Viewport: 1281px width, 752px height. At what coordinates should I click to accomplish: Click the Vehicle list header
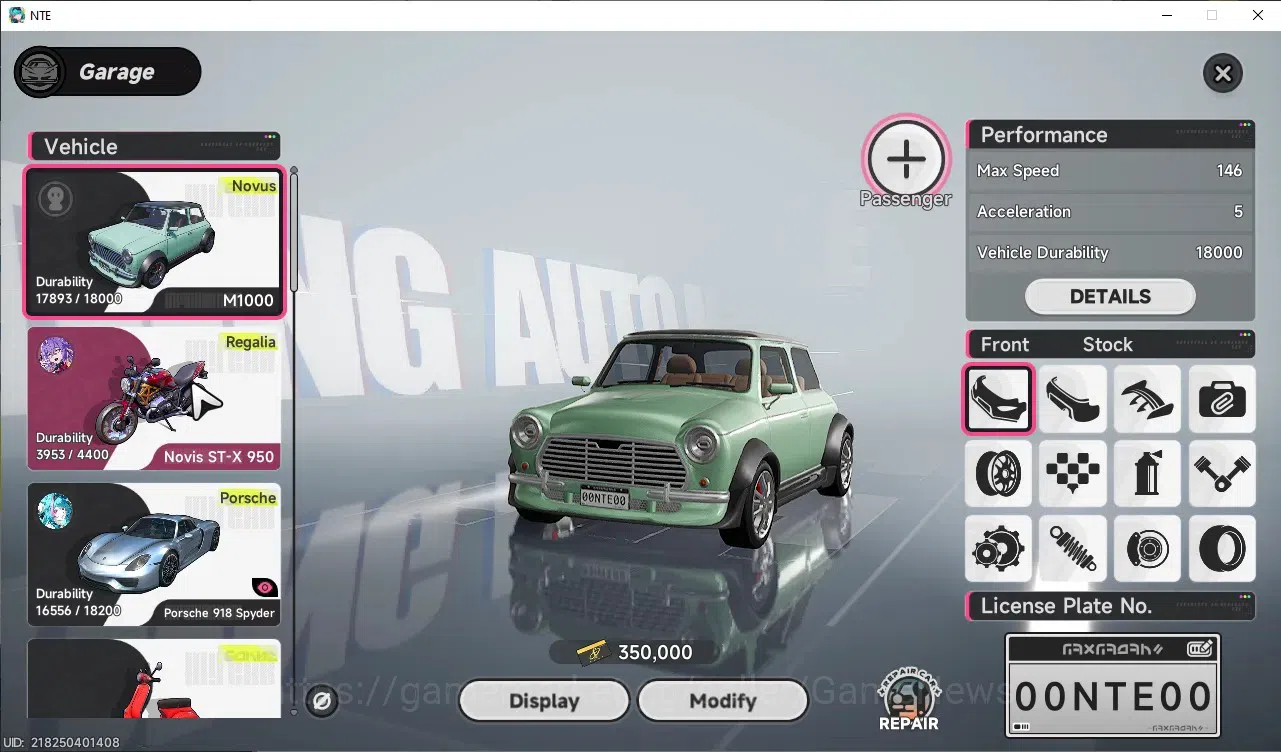tap(155, 146)
